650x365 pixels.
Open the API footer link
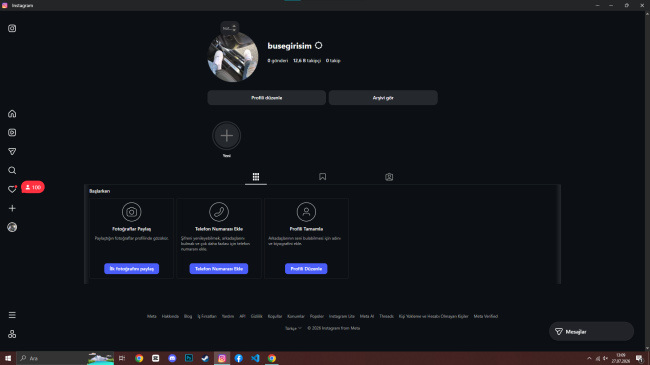243,316
